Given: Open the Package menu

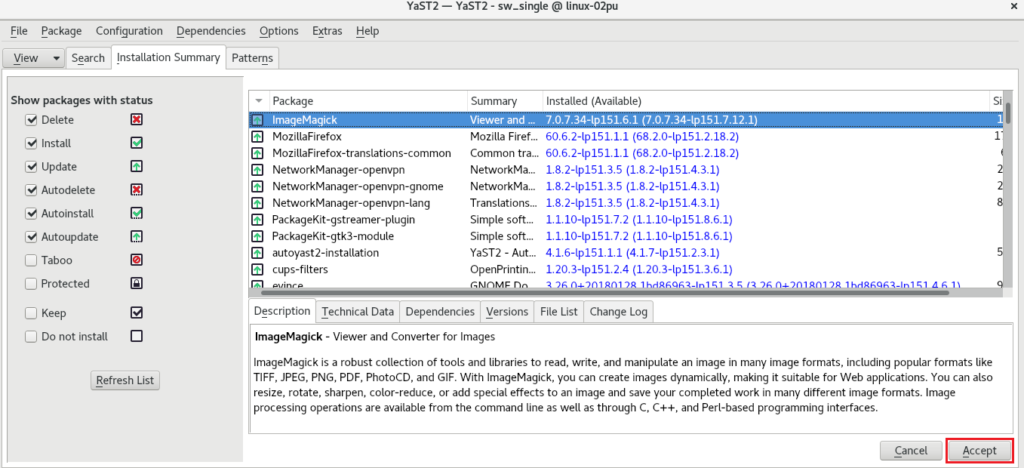Looking at the screenshot, I should pos(61,31).
